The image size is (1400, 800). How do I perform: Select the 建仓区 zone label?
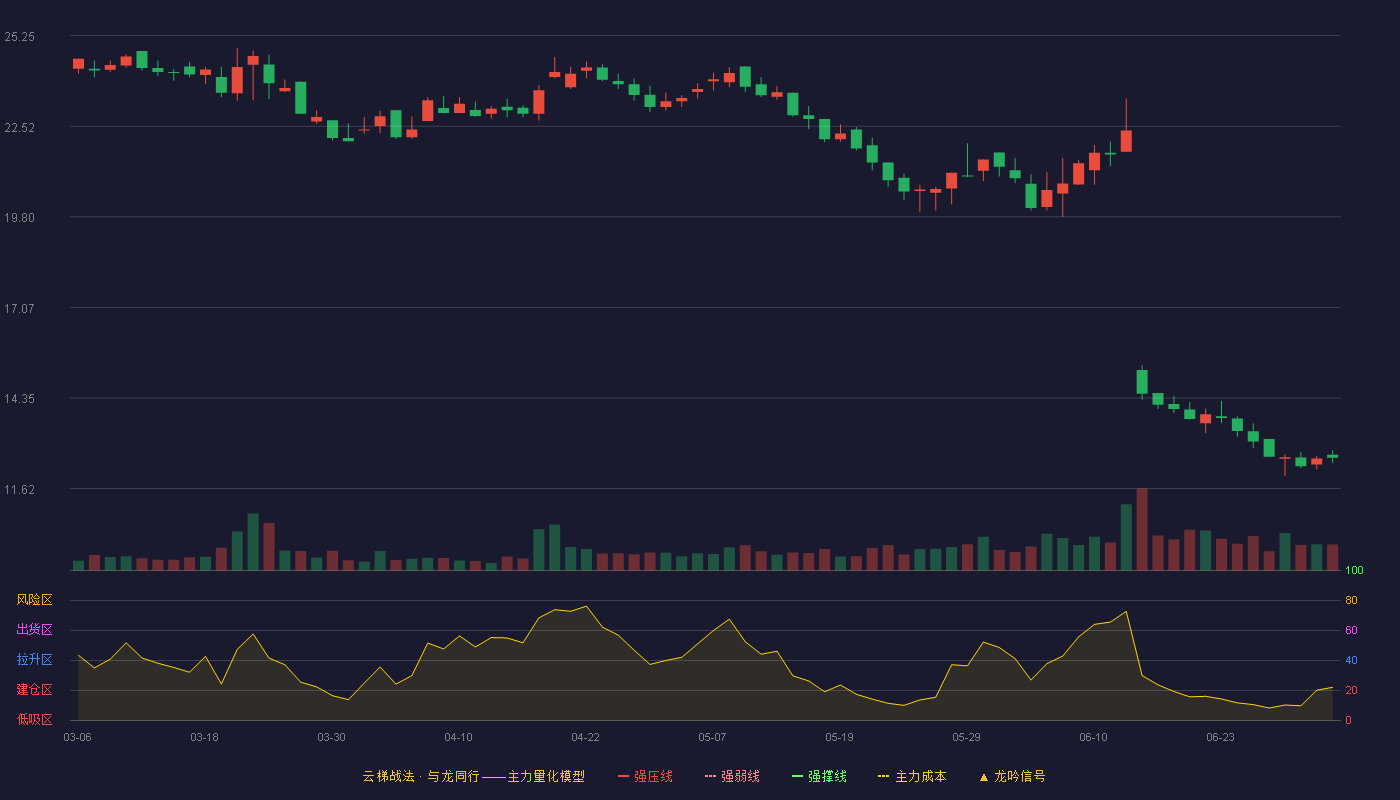pos(34,690)
